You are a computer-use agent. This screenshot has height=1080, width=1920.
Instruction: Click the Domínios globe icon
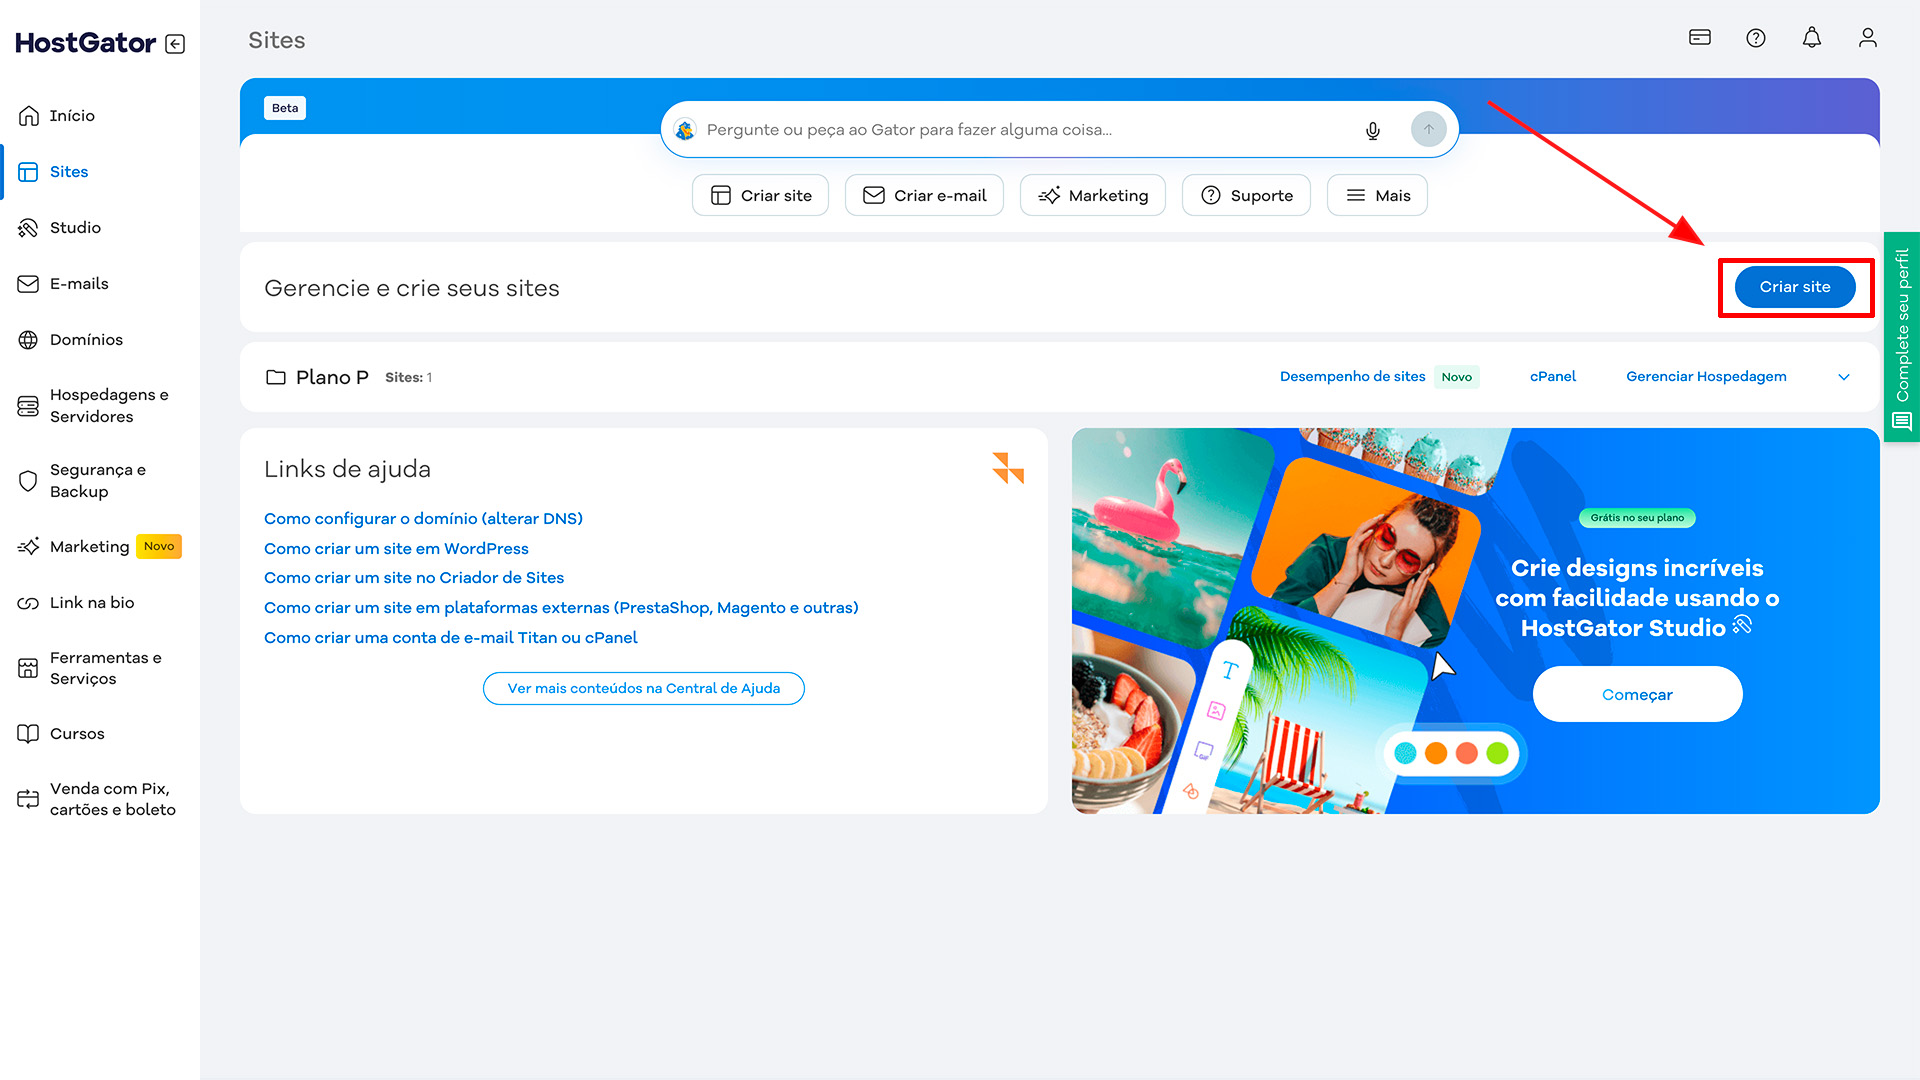click(28, 340)
